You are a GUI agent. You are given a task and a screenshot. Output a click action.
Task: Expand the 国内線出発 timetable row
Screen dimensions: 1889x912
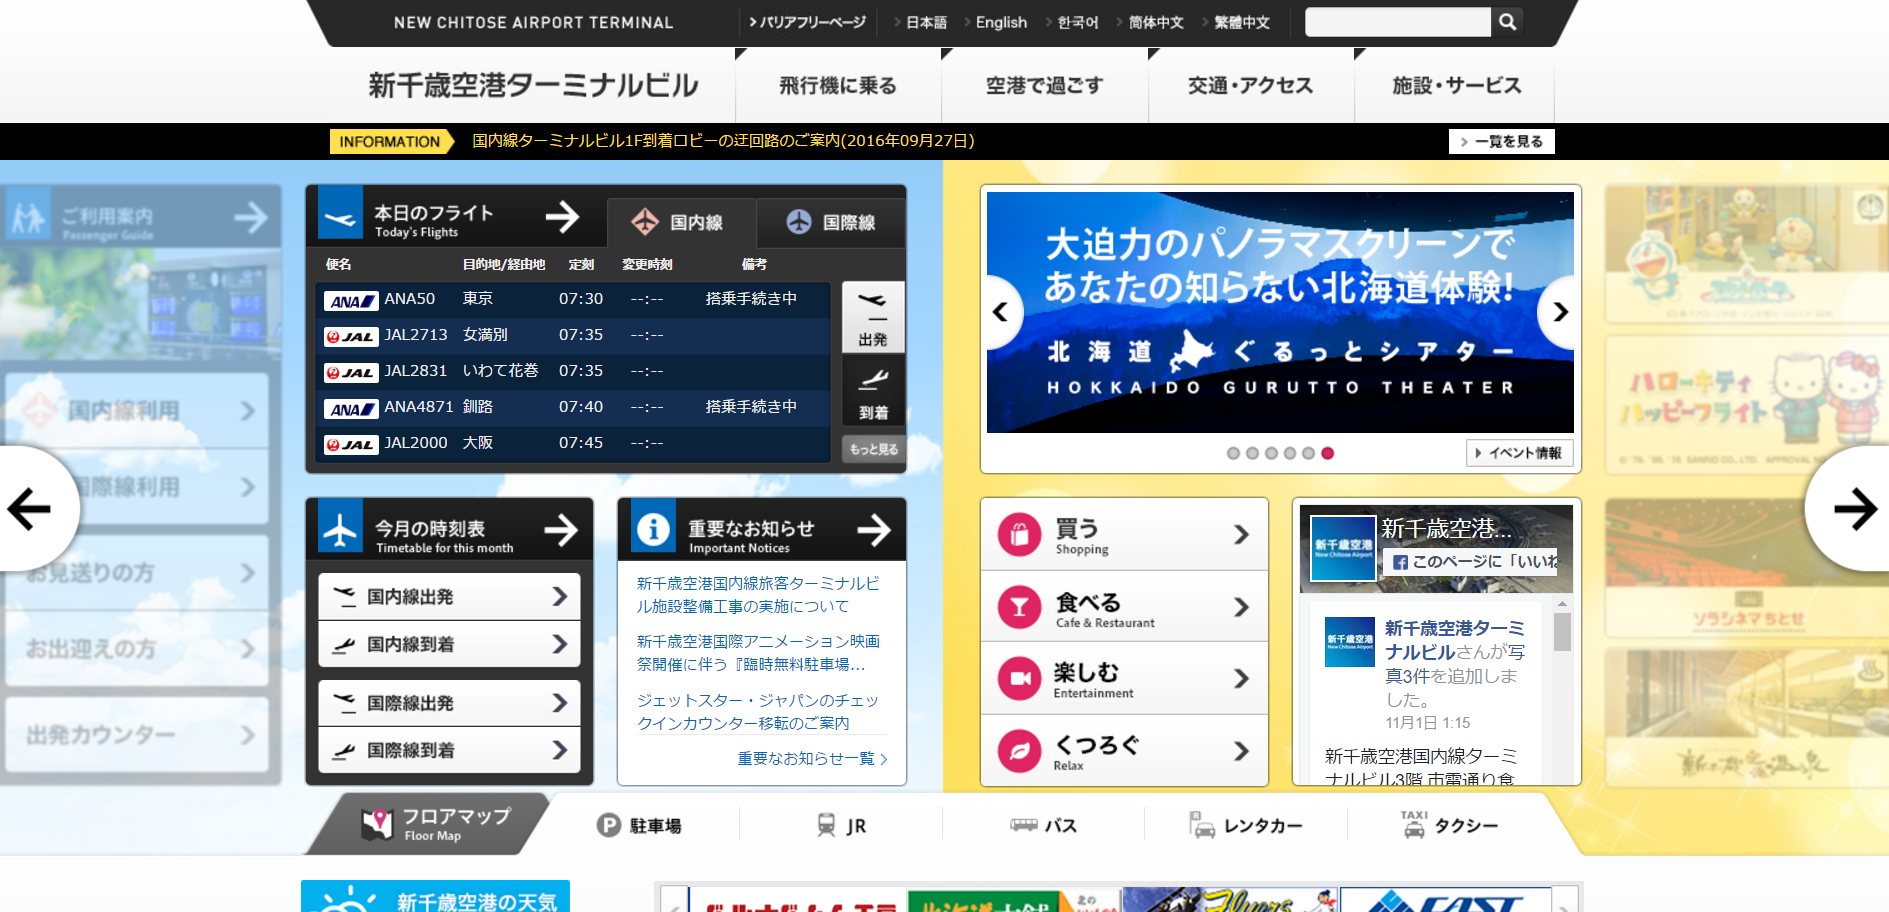(x=449, y=597)
